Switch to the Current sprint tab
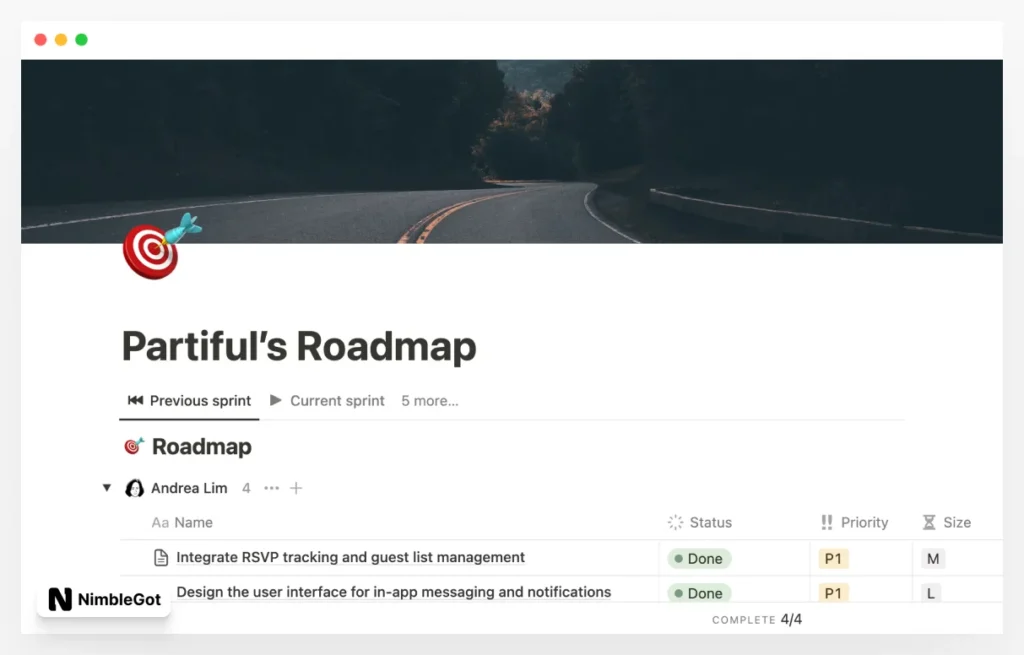 327,401
